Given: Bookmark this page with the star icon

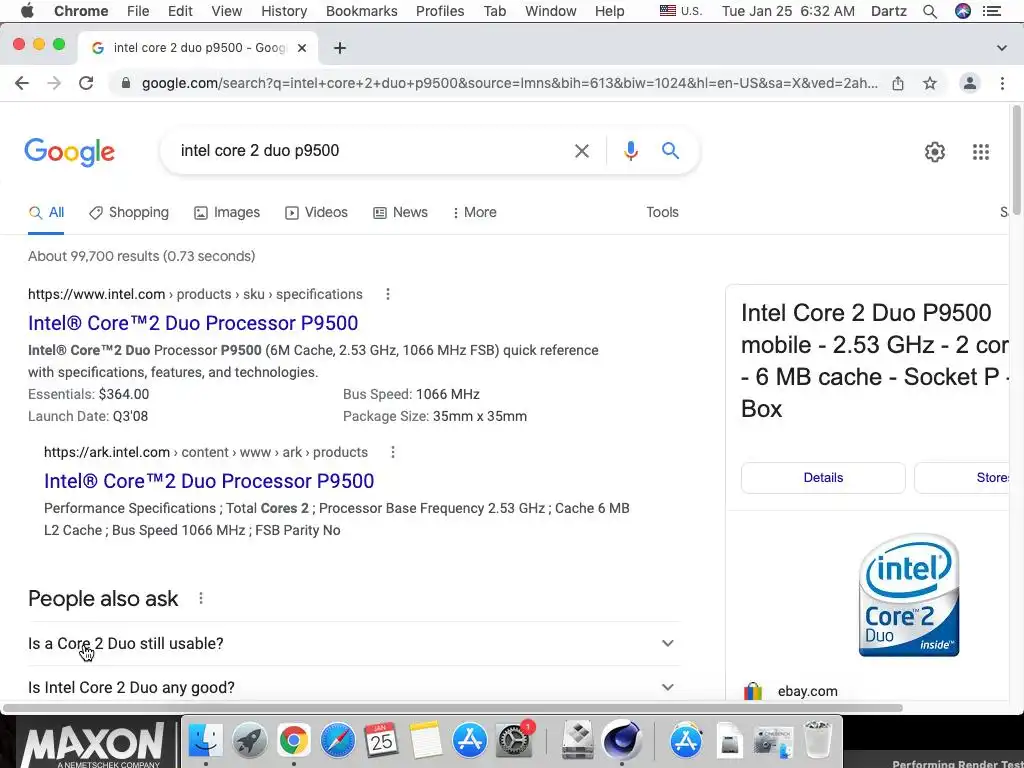Looking at the screenshot, I should pos(930,83).
